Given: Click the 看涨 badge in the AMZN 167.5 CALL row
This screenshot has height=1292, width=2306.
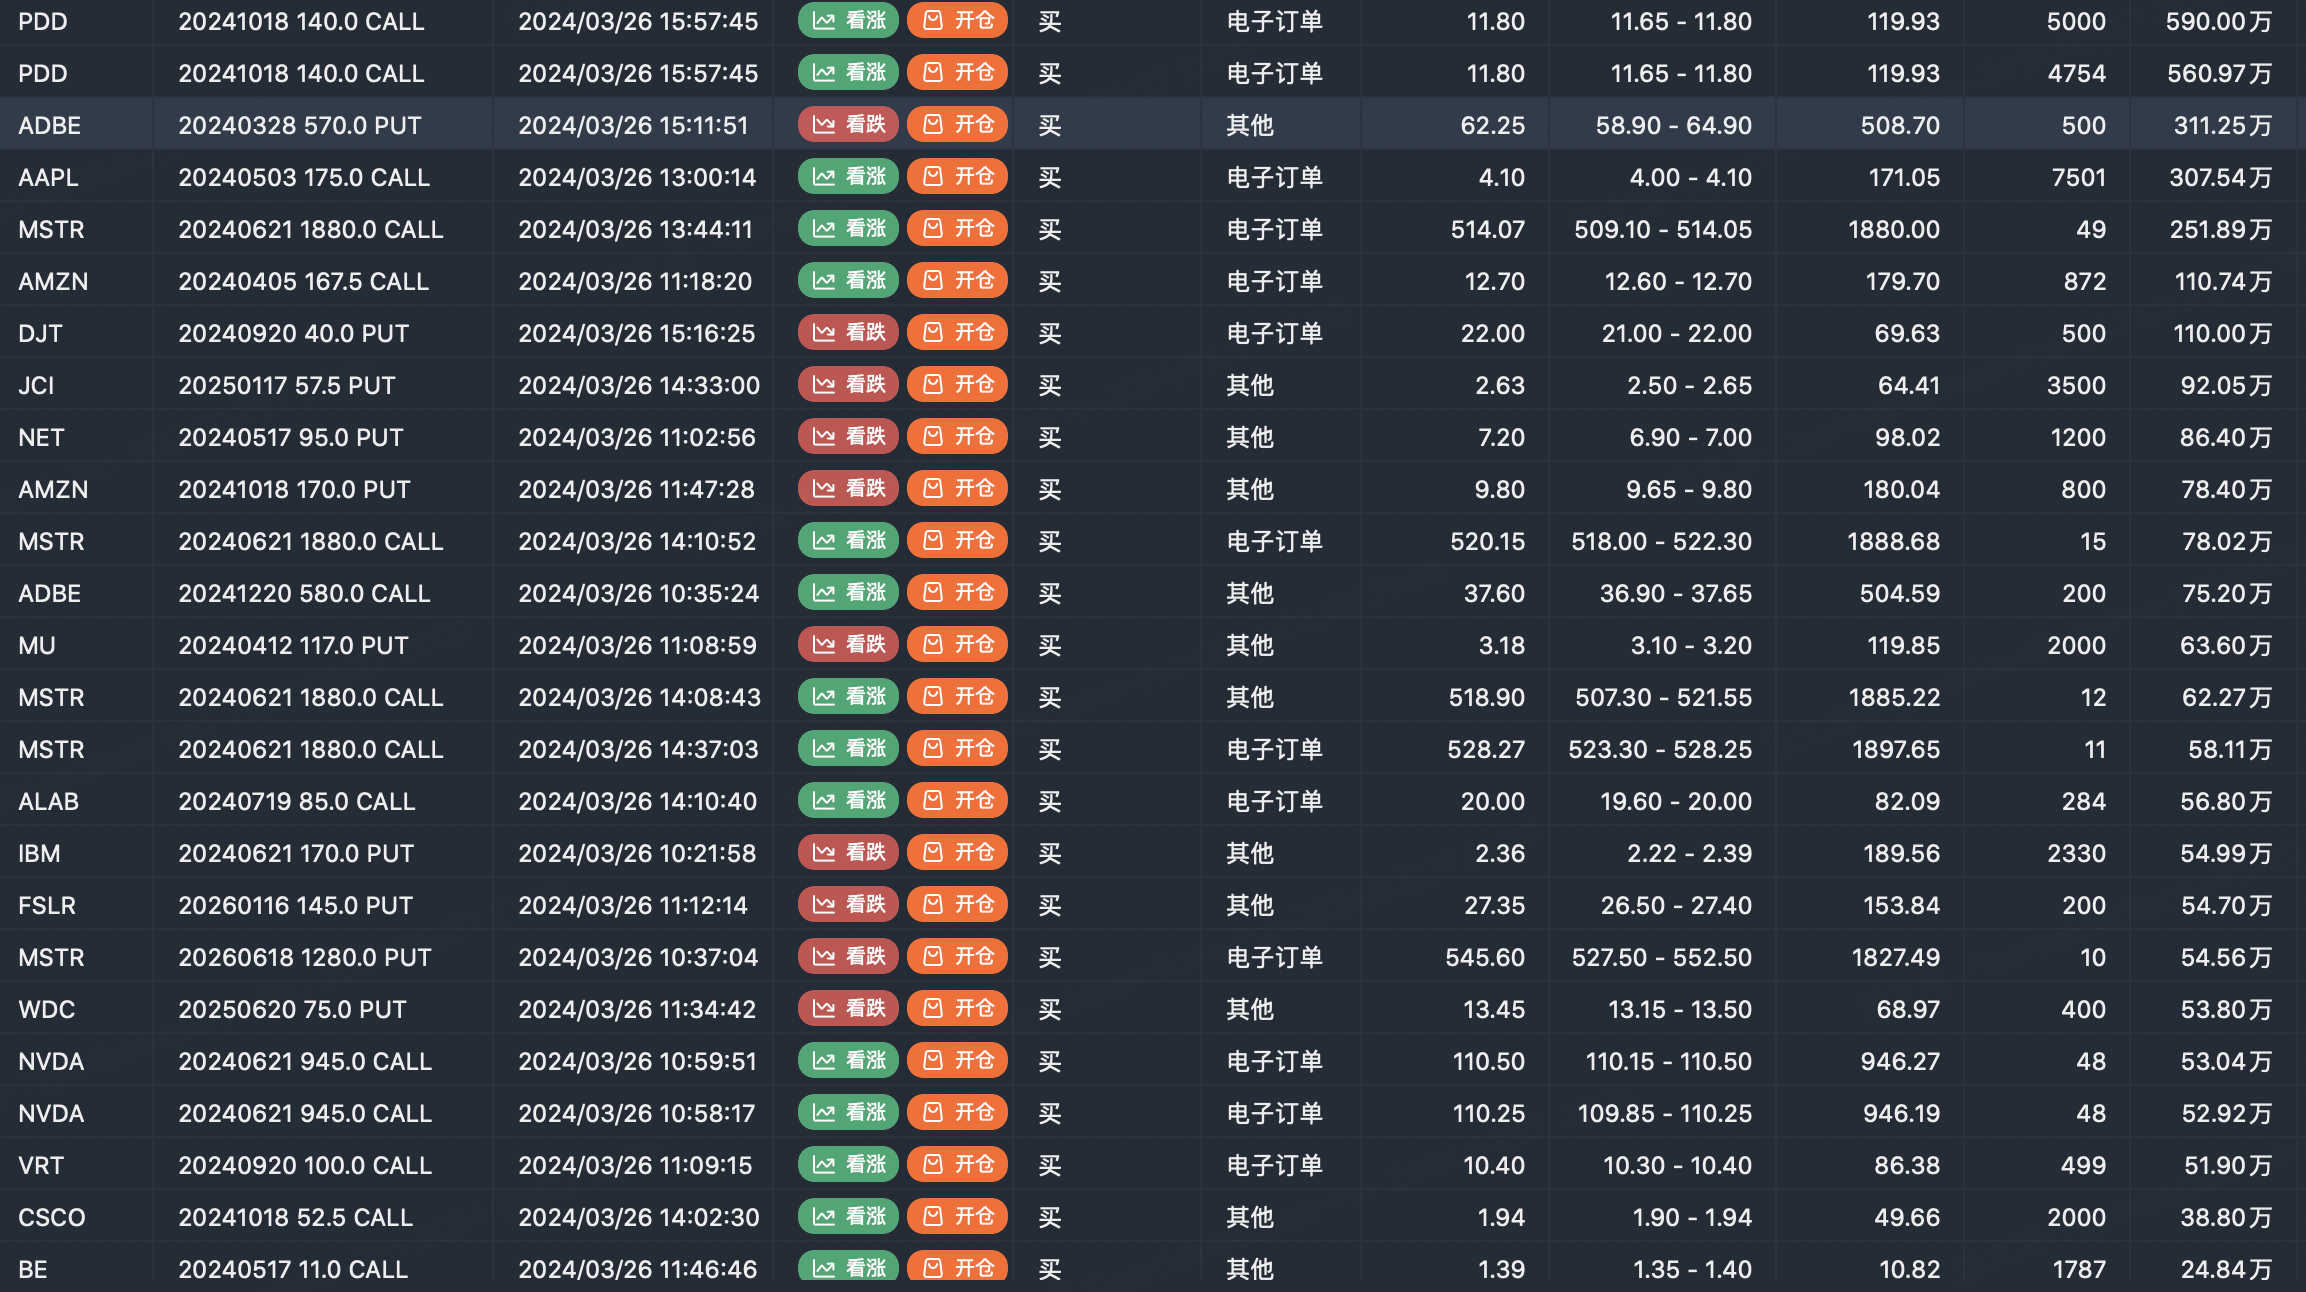Looking at the screenshot, I should tap(848, 281).
